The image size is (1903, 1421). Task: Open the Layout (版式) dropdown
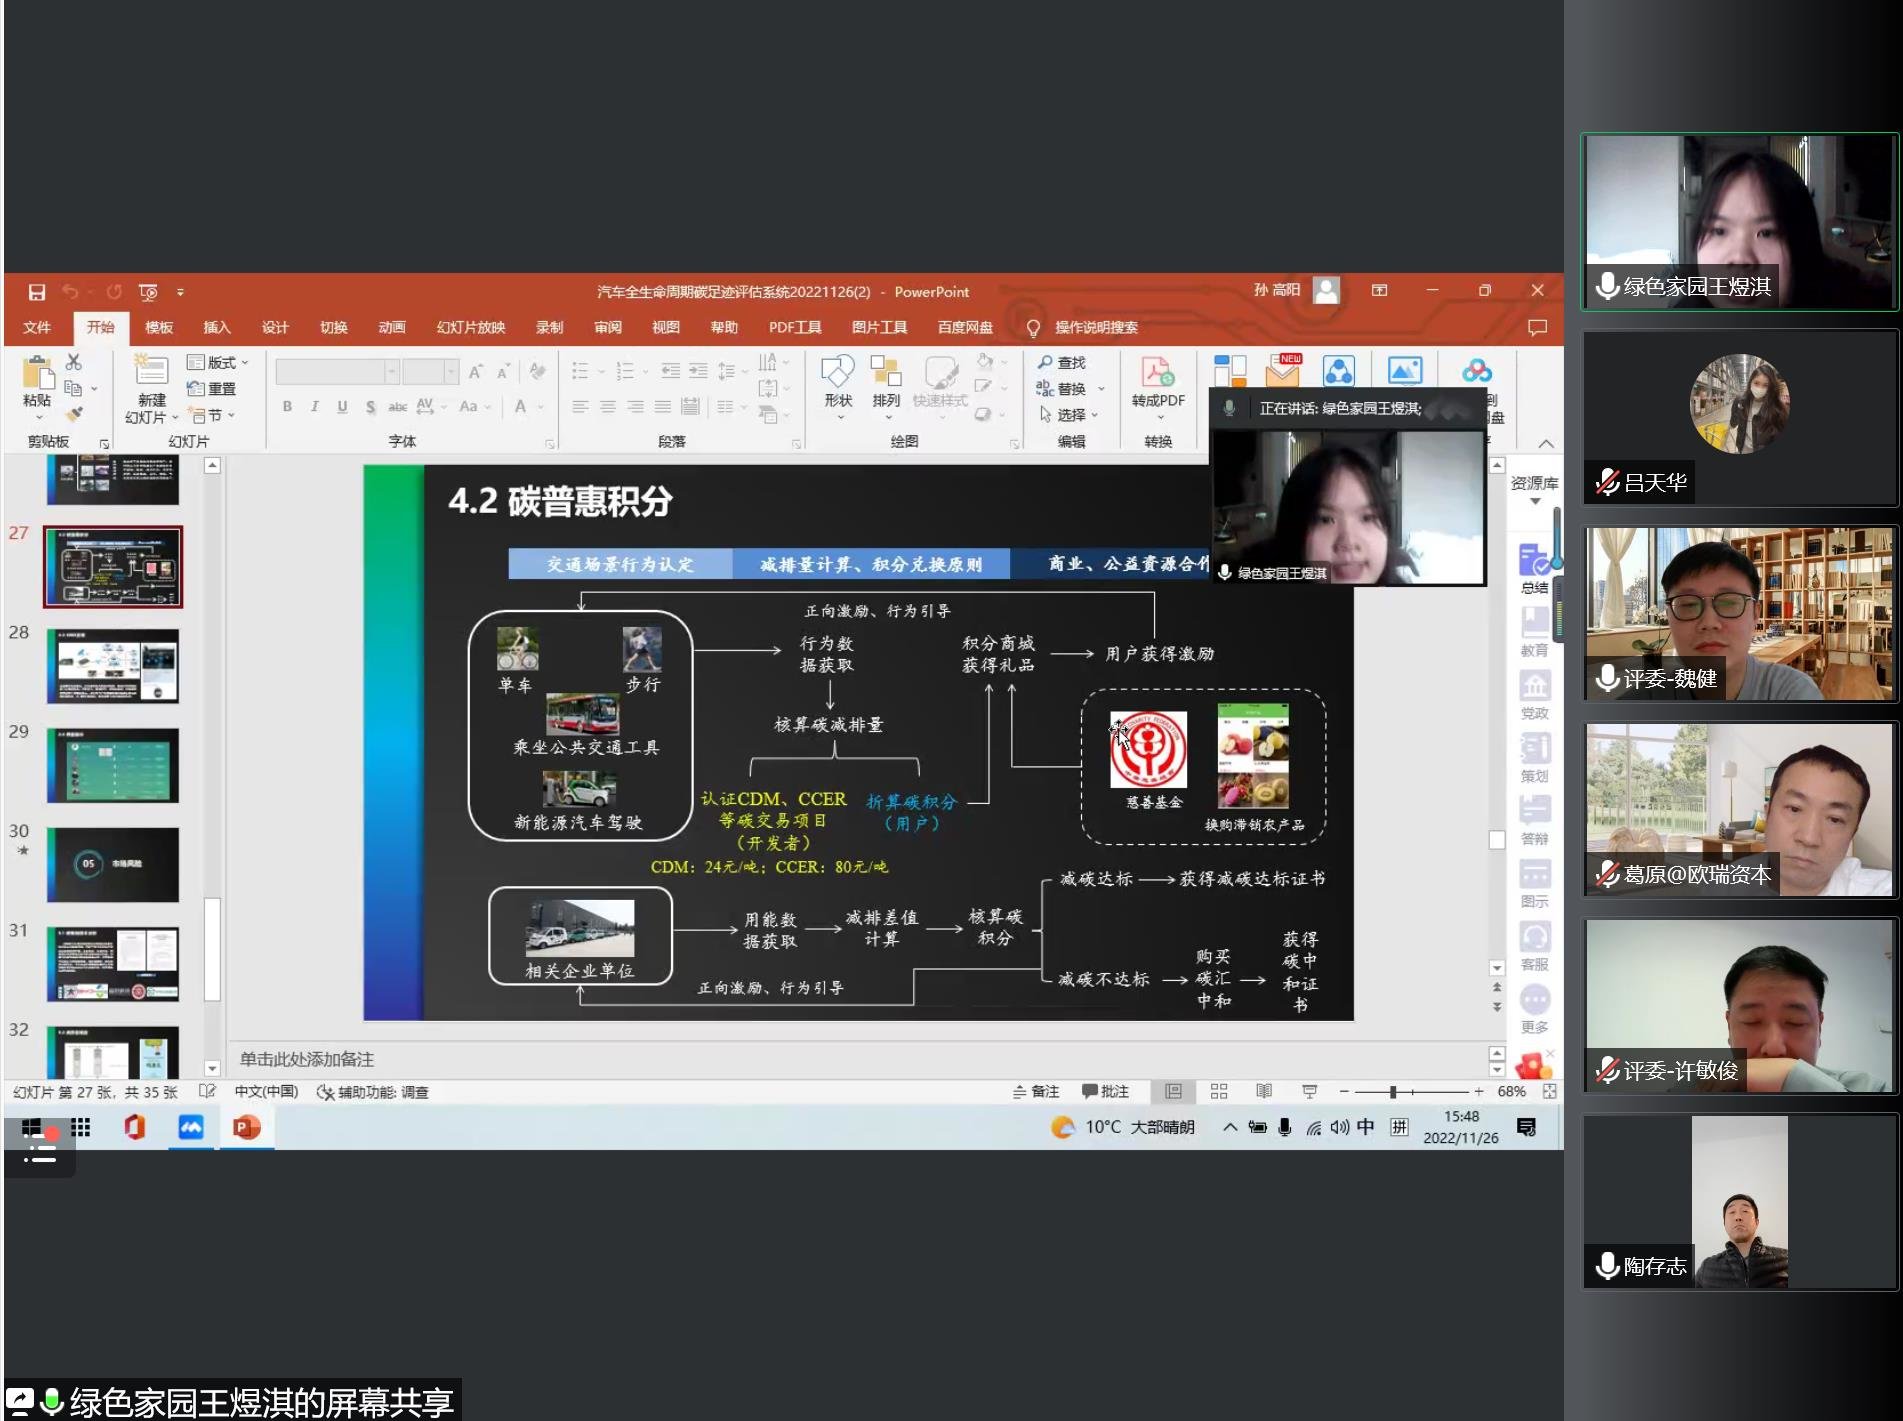pos(218,362)
